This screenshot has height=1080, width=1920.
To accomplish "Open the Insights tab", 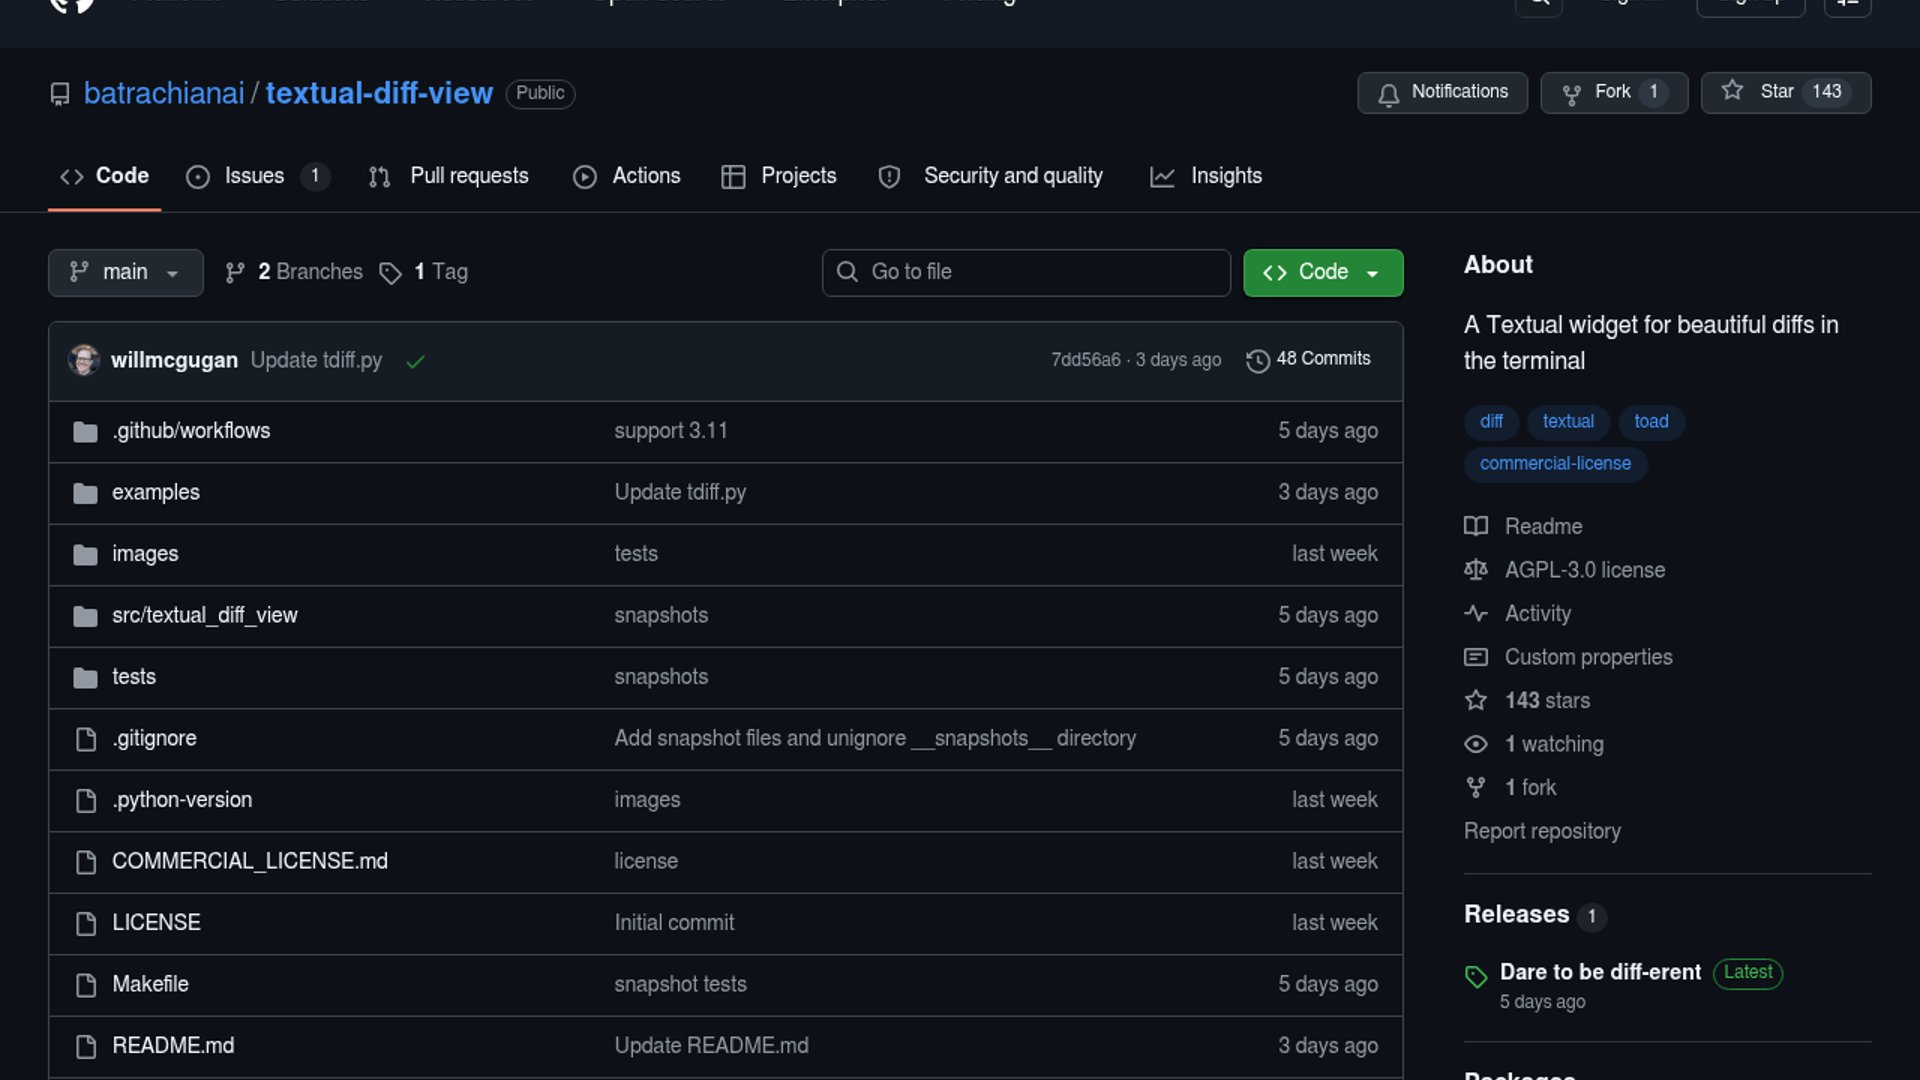I will click(x=1225, y=176).
